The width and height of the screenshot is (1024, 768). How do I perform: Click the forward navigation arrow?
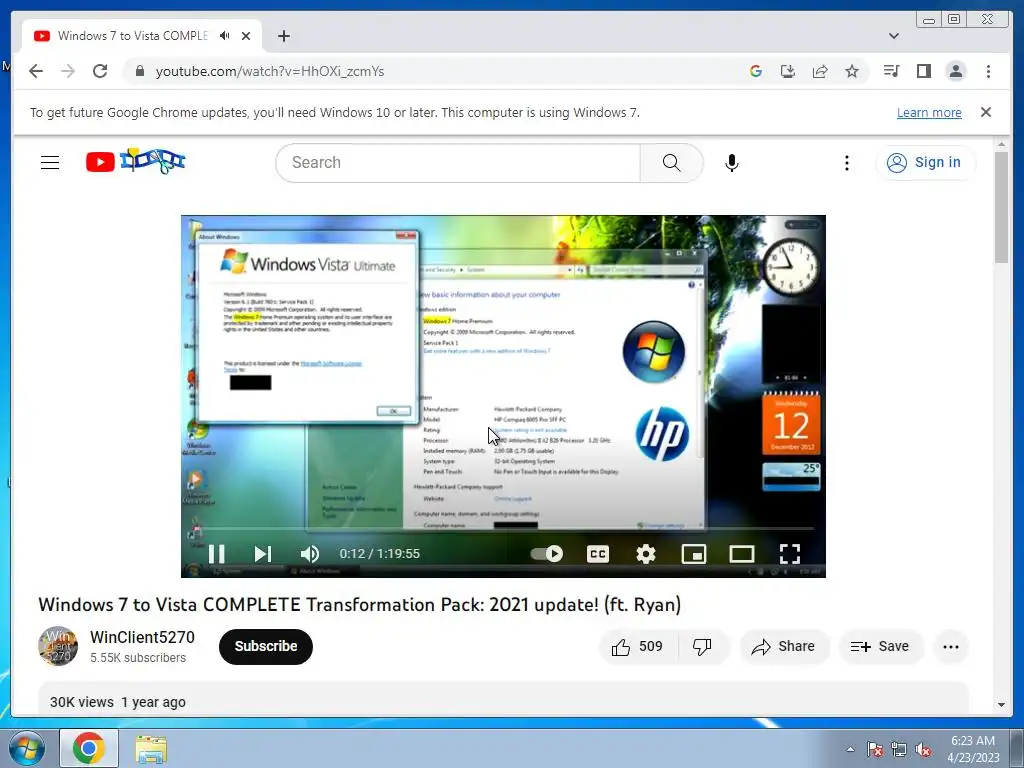click(x=68, y=71)
